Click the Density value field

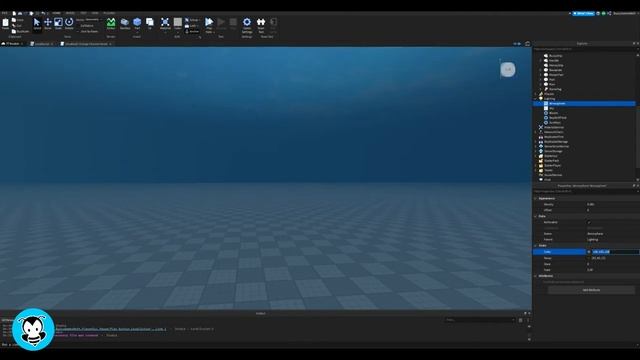click(612, 204)
